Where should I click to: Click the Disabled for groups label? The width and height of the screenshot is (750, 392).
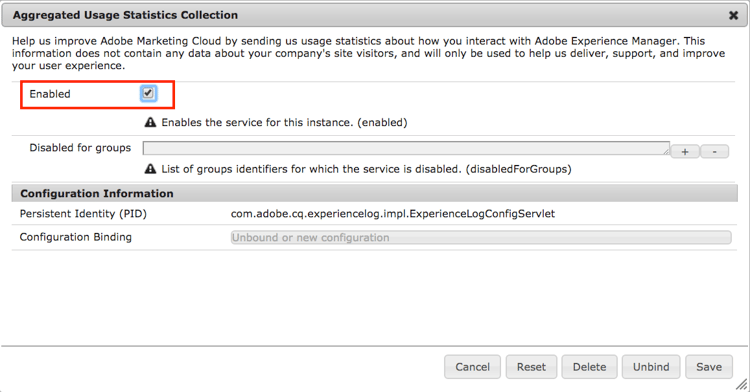tap(80, 148)
